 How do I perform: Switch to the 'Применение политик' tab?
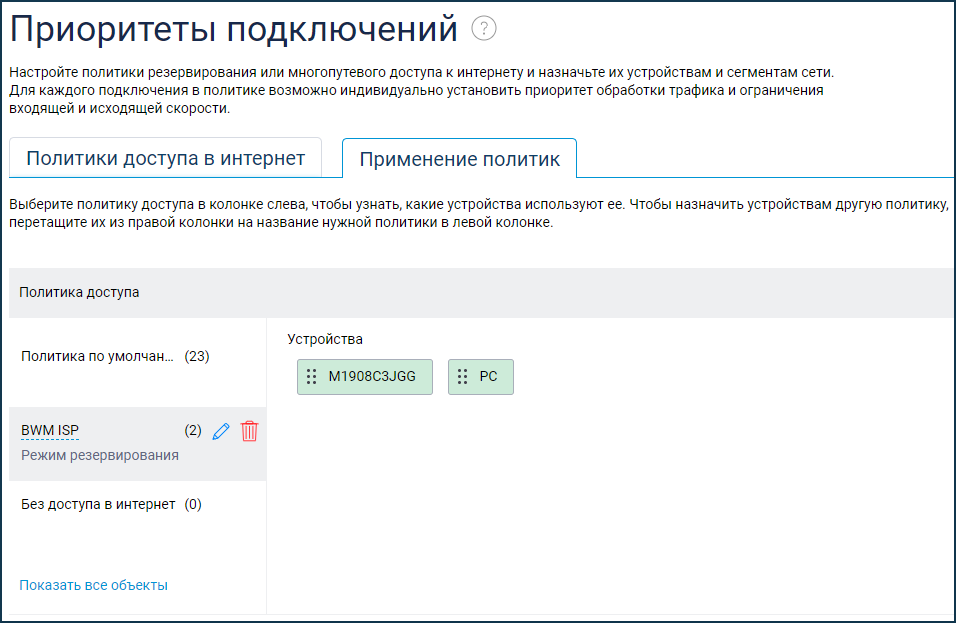459,159
